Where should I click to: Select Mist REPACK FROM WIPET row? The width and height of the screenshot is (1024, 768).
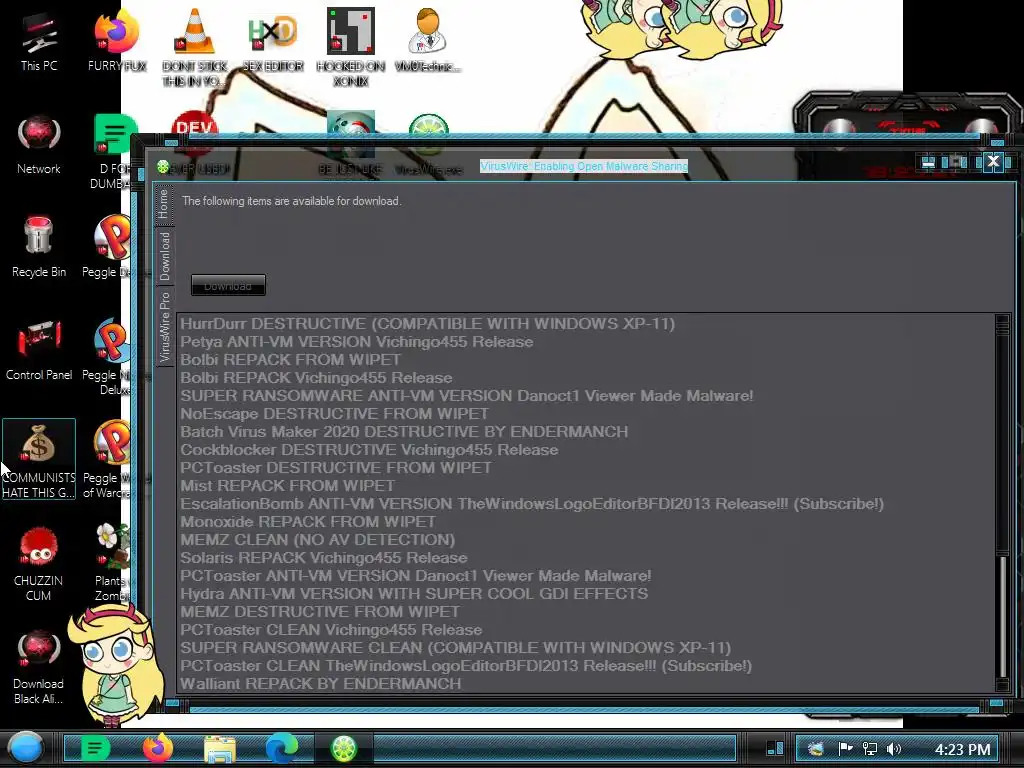pos(585,486)
